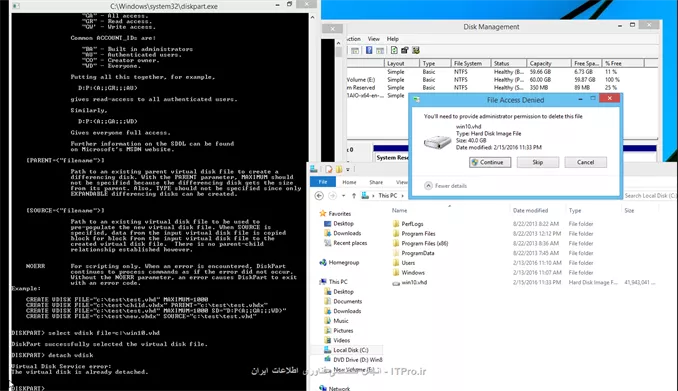The image size is (678, 391).
Task: Click green settings icon in Disk Management toolbar
Action: 416,50
